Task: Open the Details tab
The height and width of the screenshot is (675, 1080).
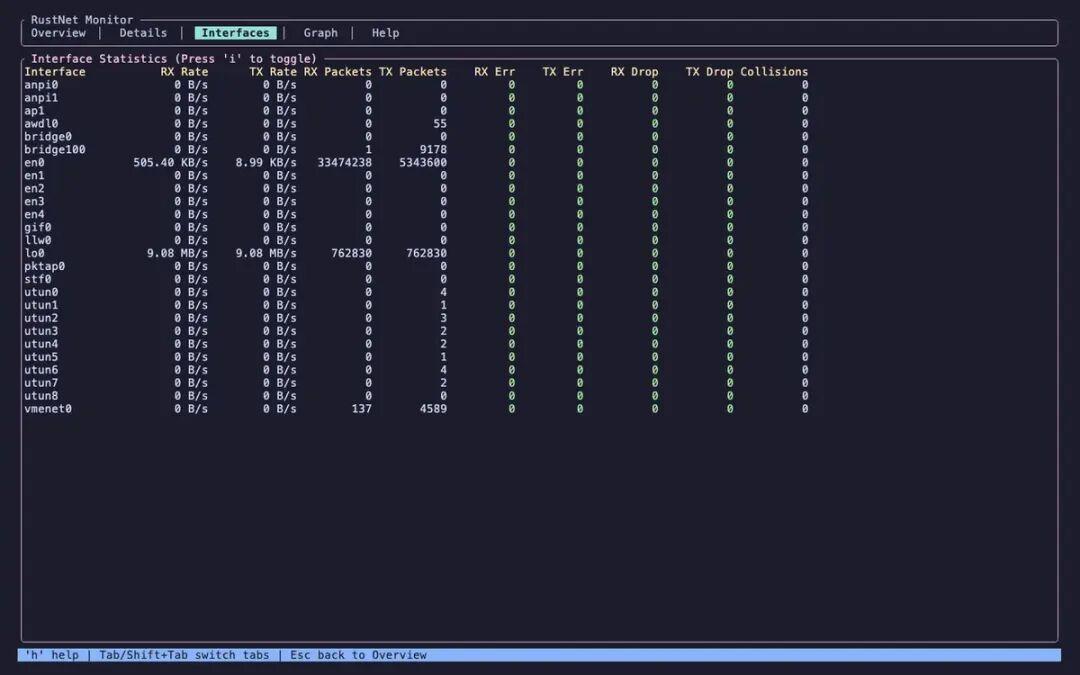Action: (143, 33)
